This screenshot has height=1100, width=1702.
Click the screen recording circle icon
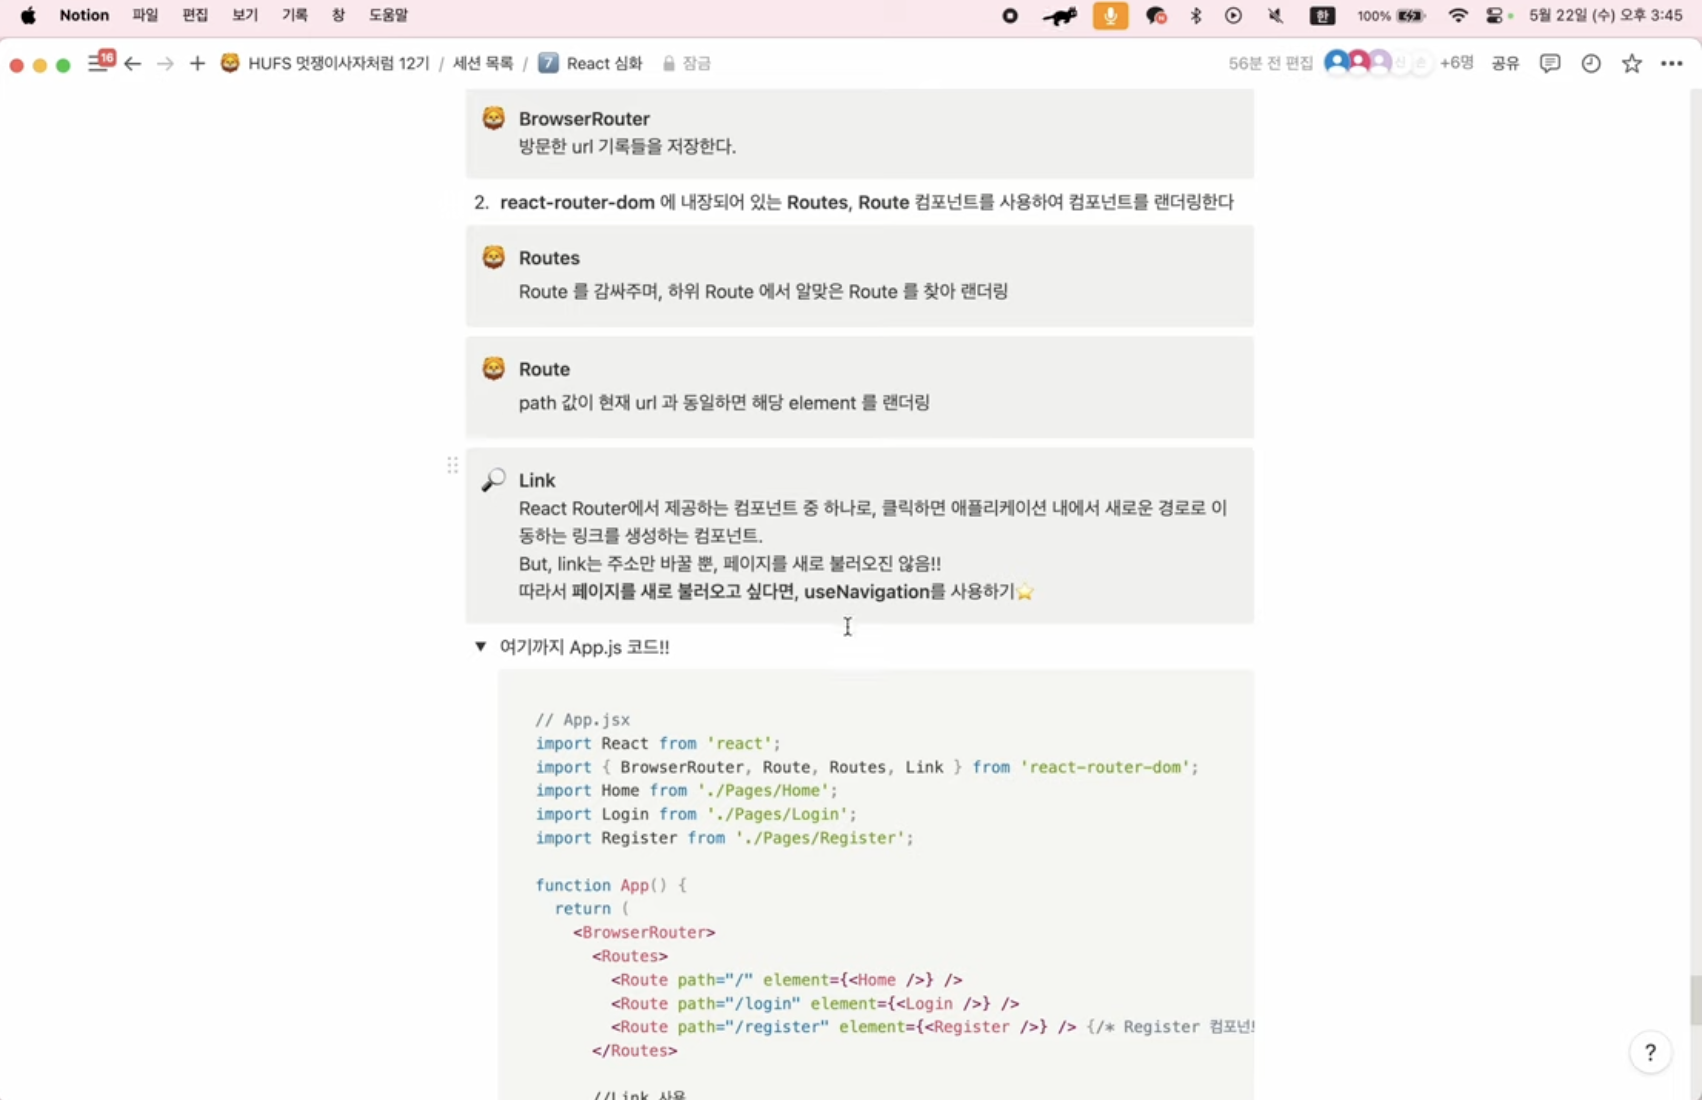pos(1010,15)
